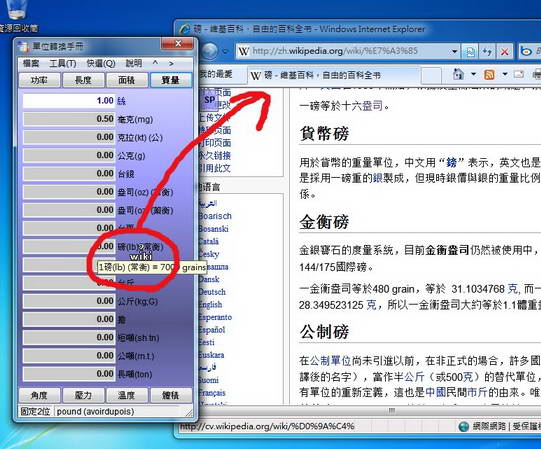Refresh the Wikipedia page in IE
Screen dimensions: 541x449
click(487, 52)
